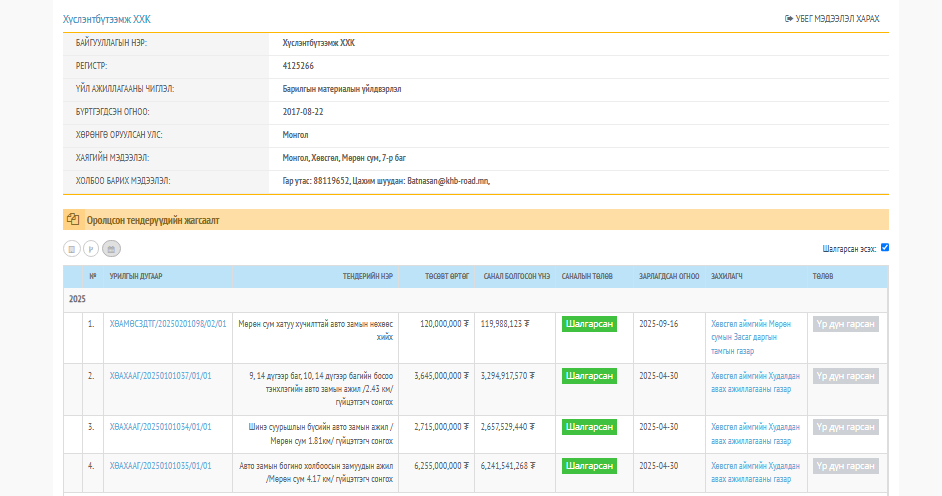This screenshot has width=942, height=496.
Task: Open tender ХӨАХААГ/20250101035/01/01 link
Action: pyautogui.click(x=160, y=466)
